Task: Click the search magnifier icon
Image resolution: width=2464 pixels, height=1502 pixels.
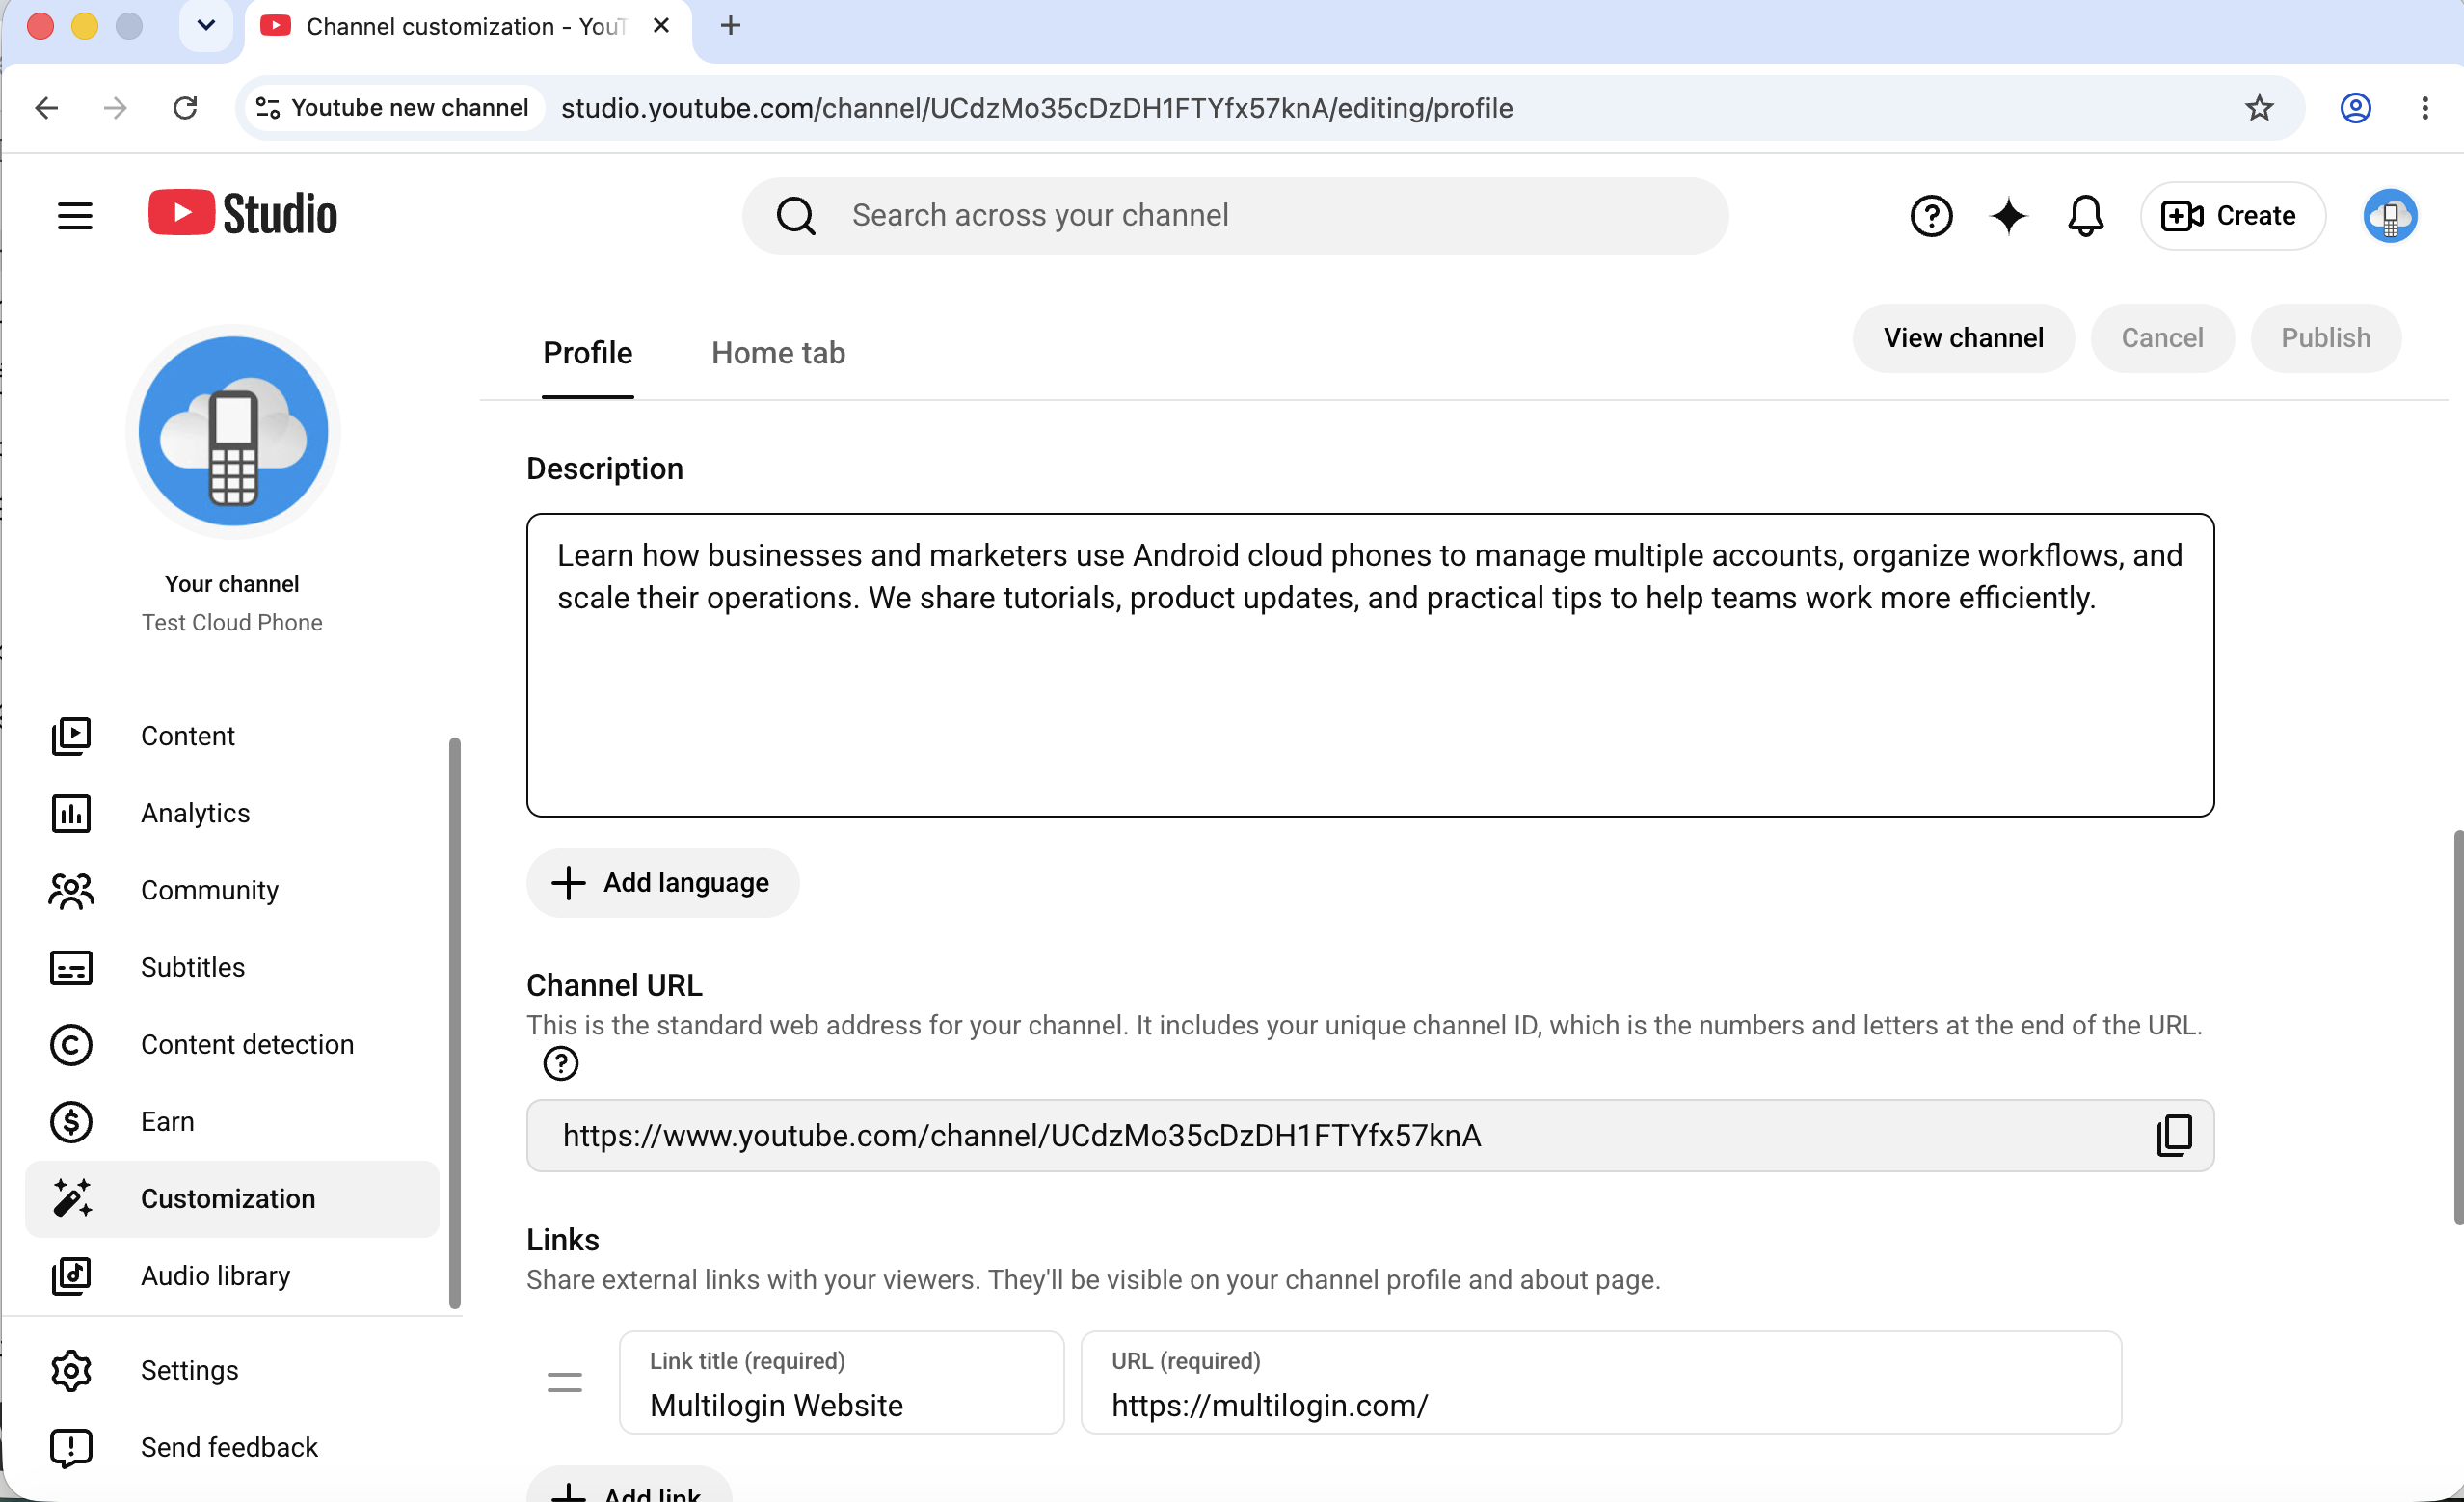Action: (x=796, y=216)
